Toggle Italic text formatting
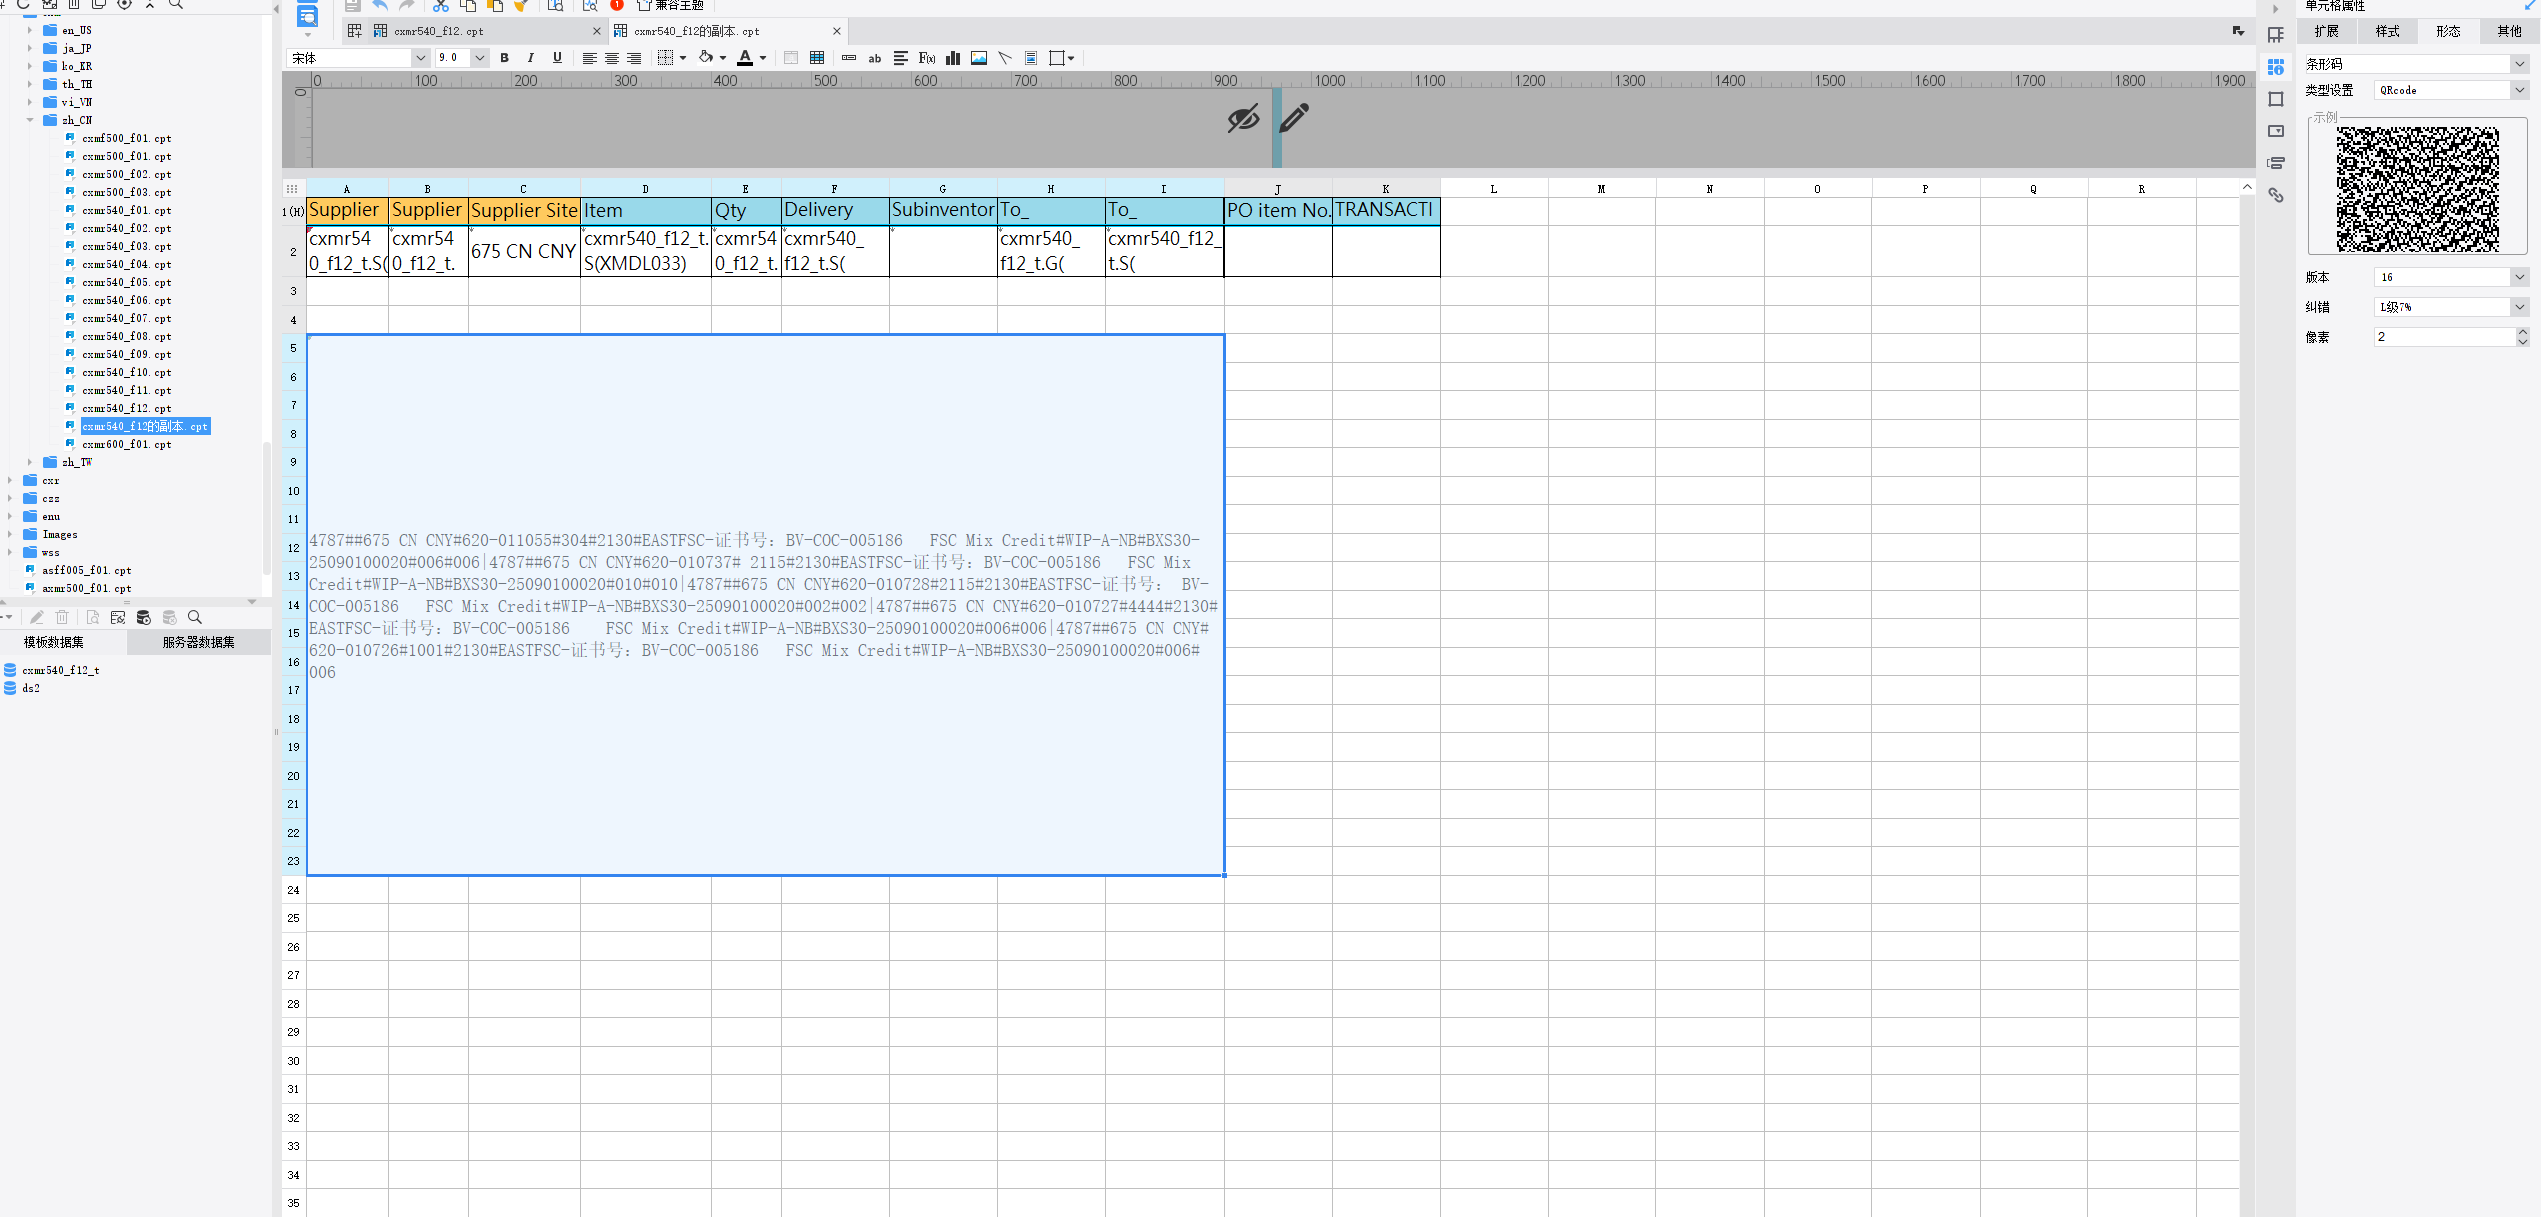The height and width of the screenshot is (1217, 2541). tap(531, 58)
